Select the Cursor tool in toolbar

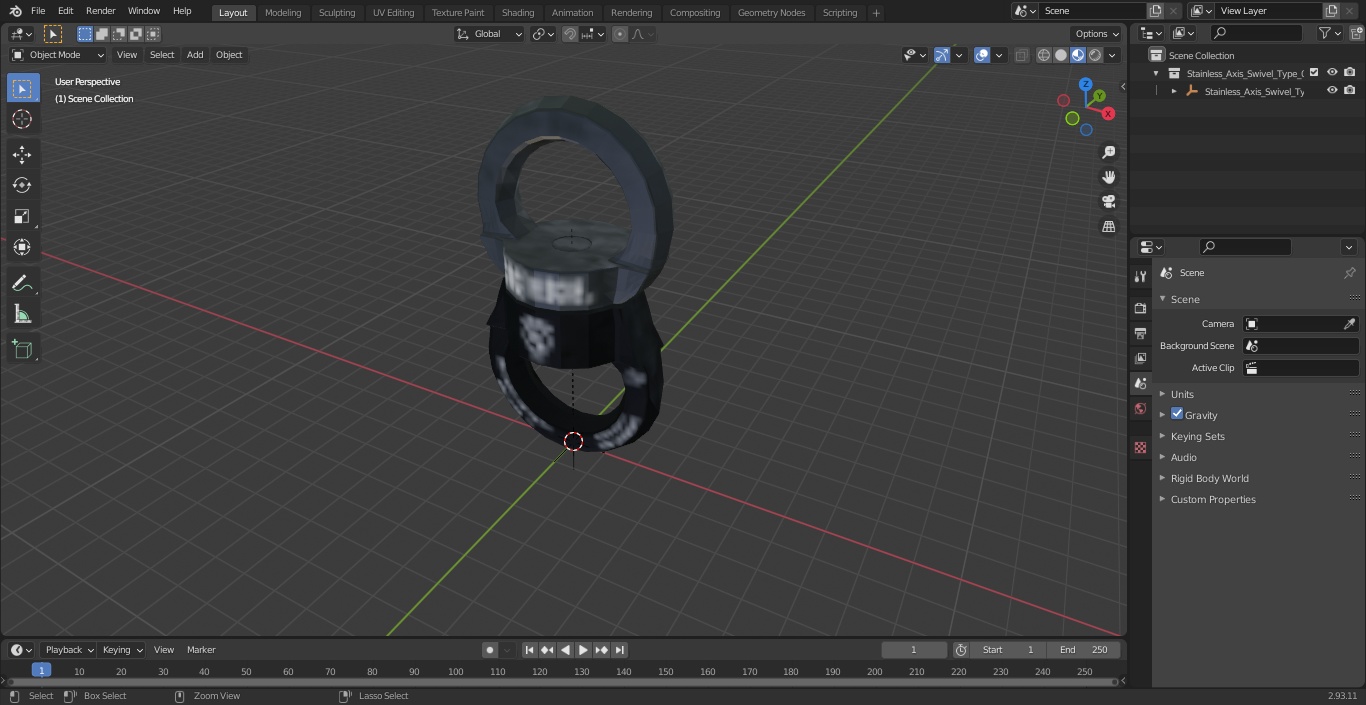[22, 119]
